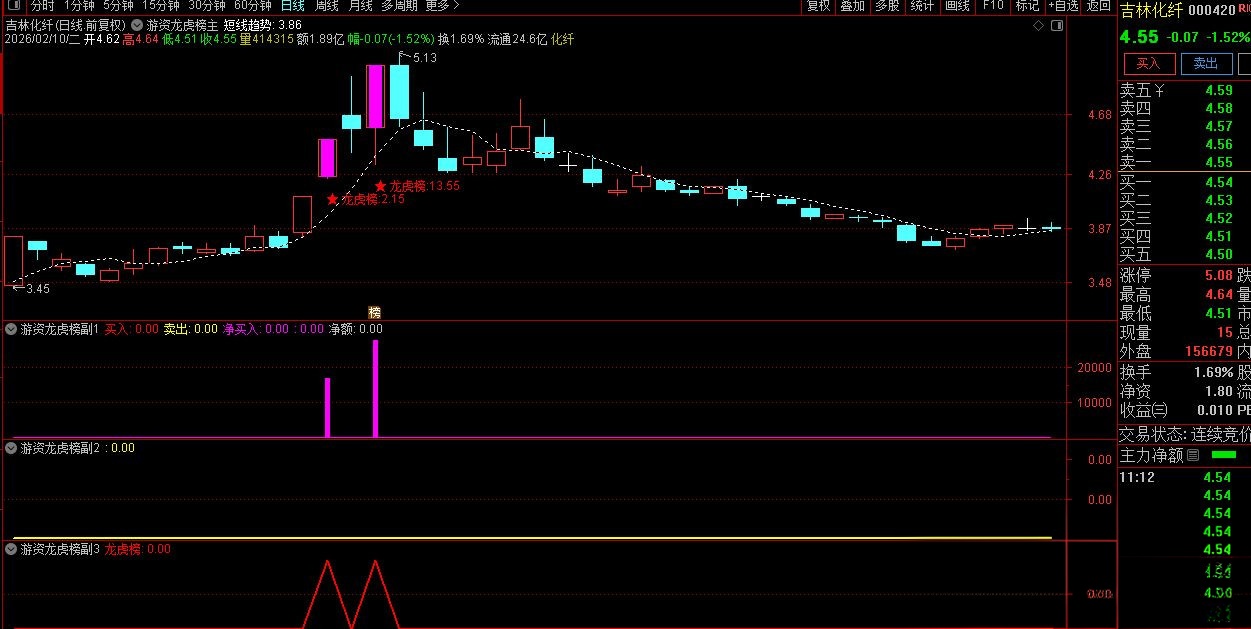The height and width of the screenshot is (629, 1251).
Task: Open the 游资龙虎榜副1 indicator dropdown
Action: coord(12,328)
